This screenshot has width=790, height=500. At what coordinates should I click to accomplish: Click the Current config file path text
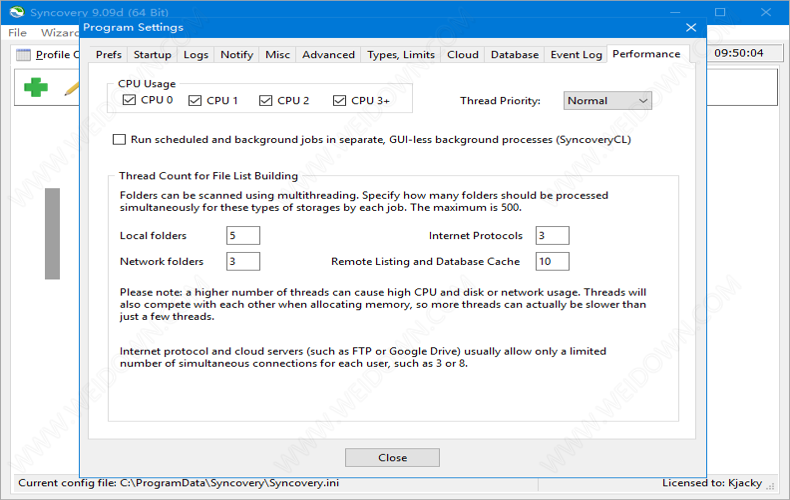coord(179,483)
